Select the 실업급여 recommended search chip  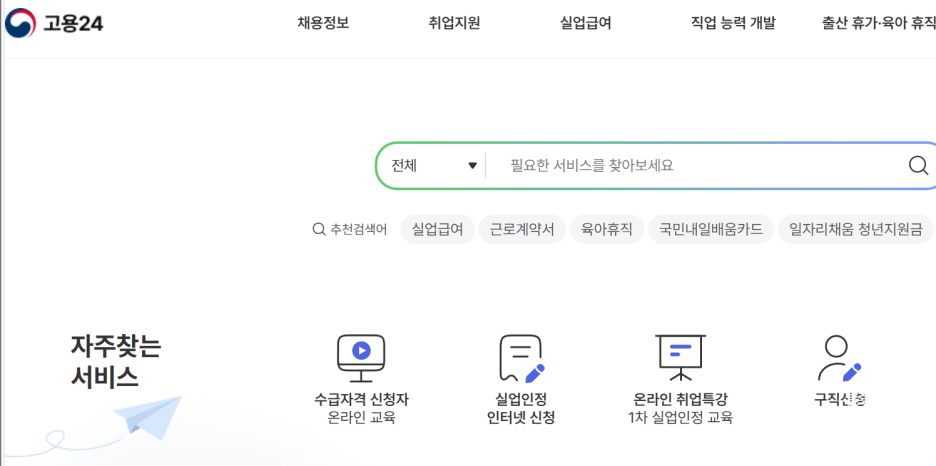[438, 230]
